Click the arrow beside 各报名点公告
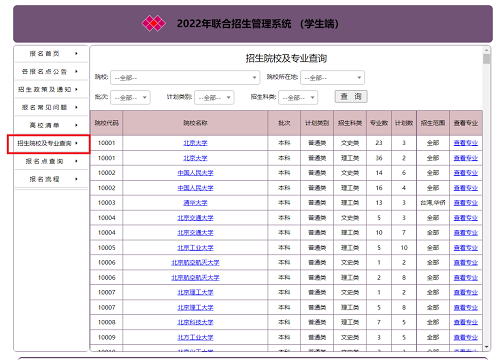The image size is (500, 363). pyautogui.click(x=76, y=71)
